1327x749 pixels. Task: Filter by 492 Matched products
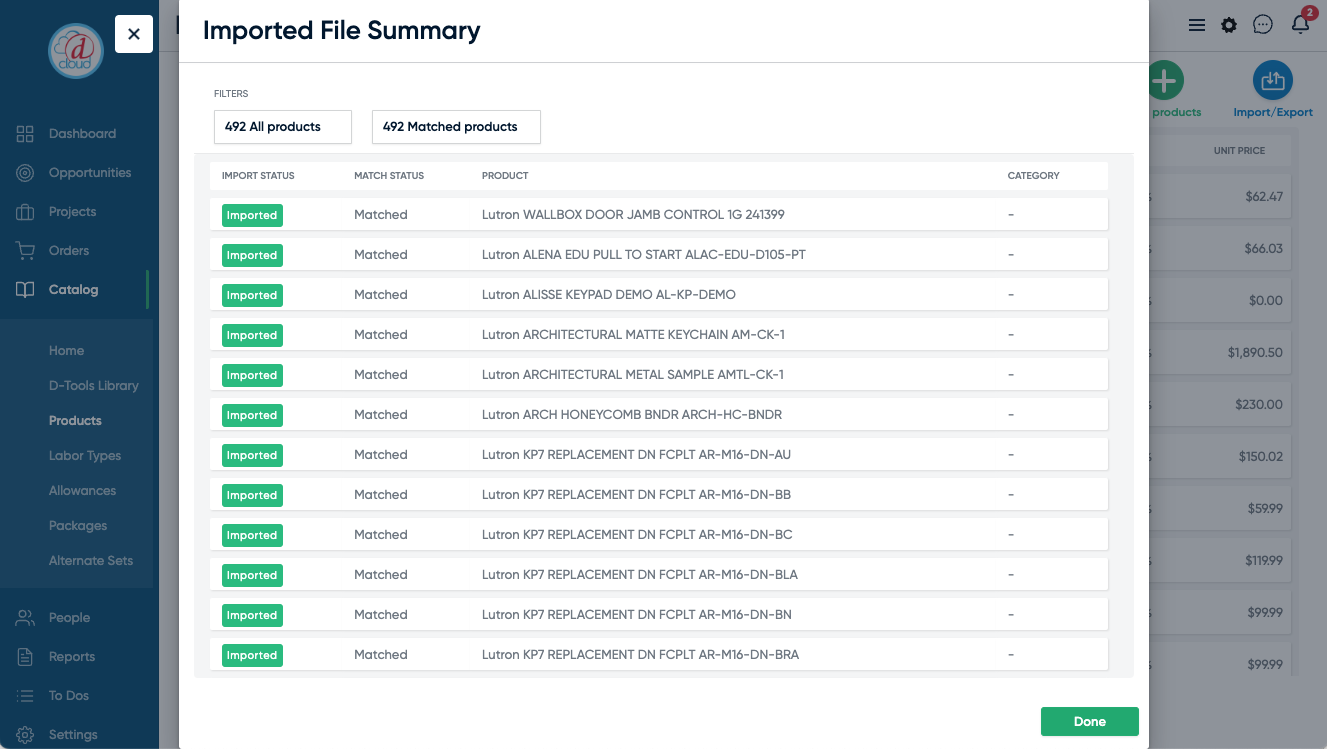click(456, 127)
